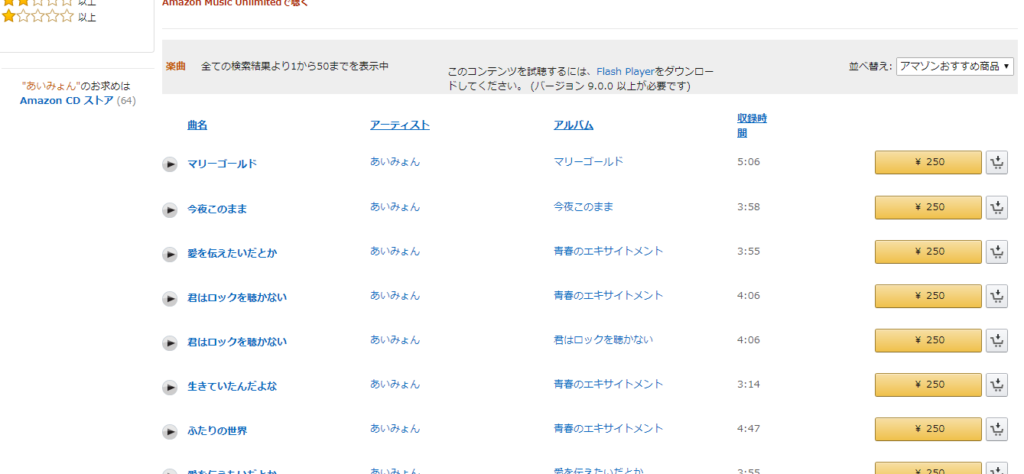Open the 生きていたんだよな song title link
The height and width of the screenshot is (474, 1024).
232,387
